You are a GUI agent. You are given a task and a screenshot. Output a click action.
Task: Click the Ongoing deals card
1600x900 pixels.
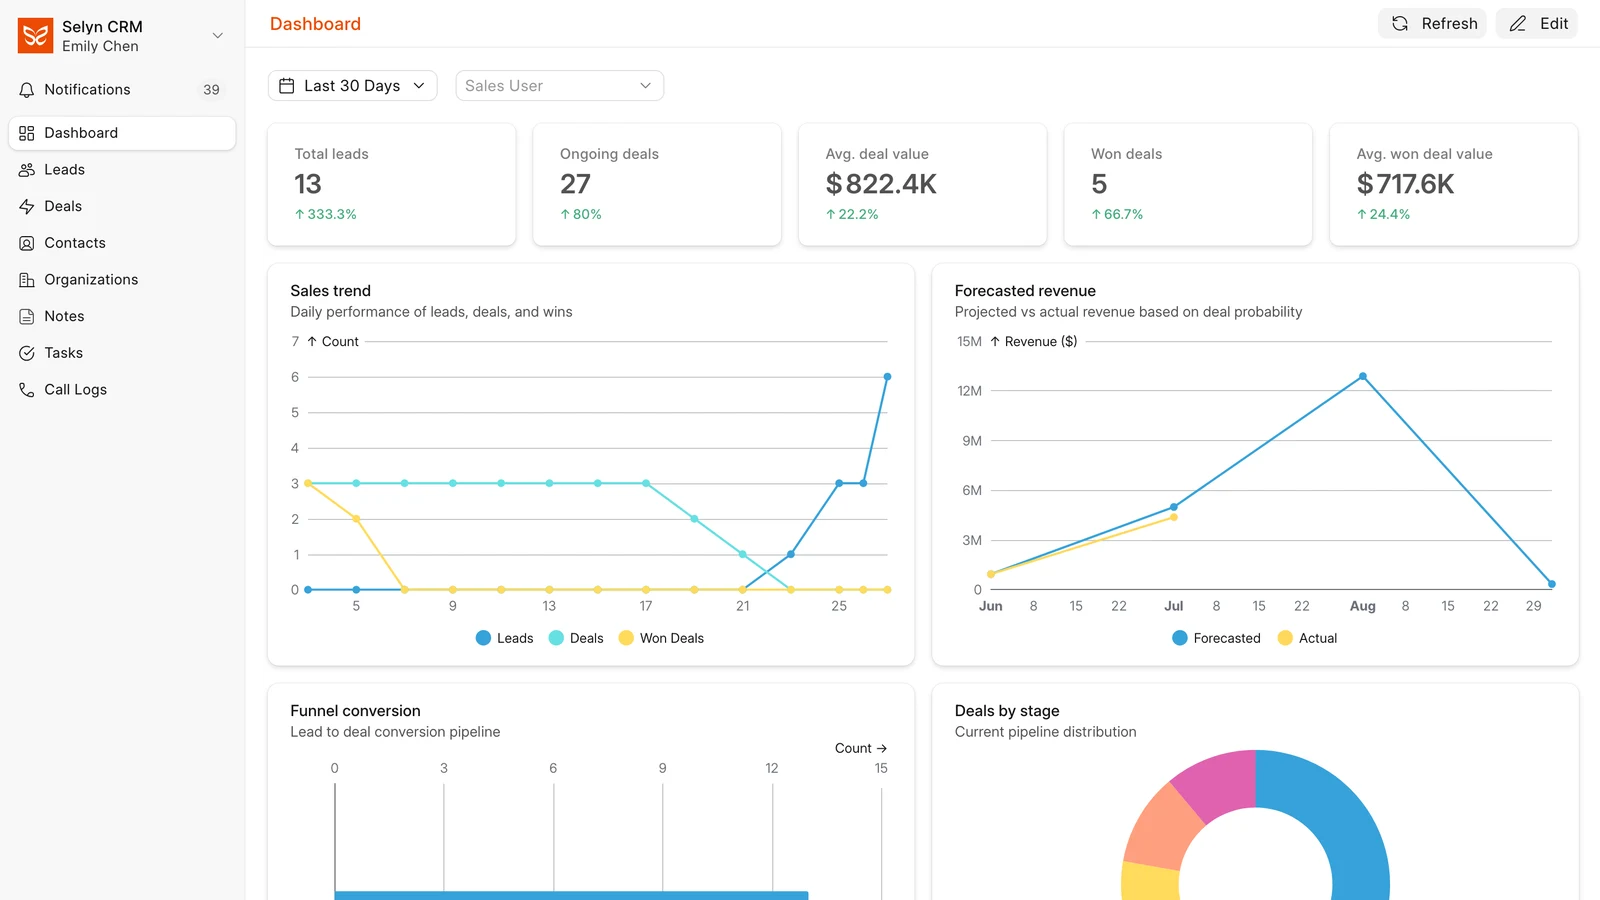657,184
